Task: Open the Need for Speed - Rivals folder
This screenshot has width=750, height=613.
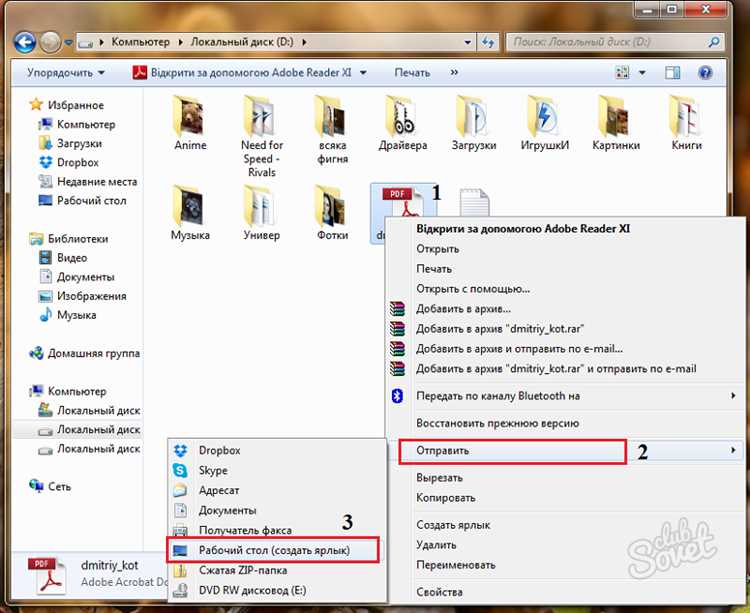Action: click(262, 117)
